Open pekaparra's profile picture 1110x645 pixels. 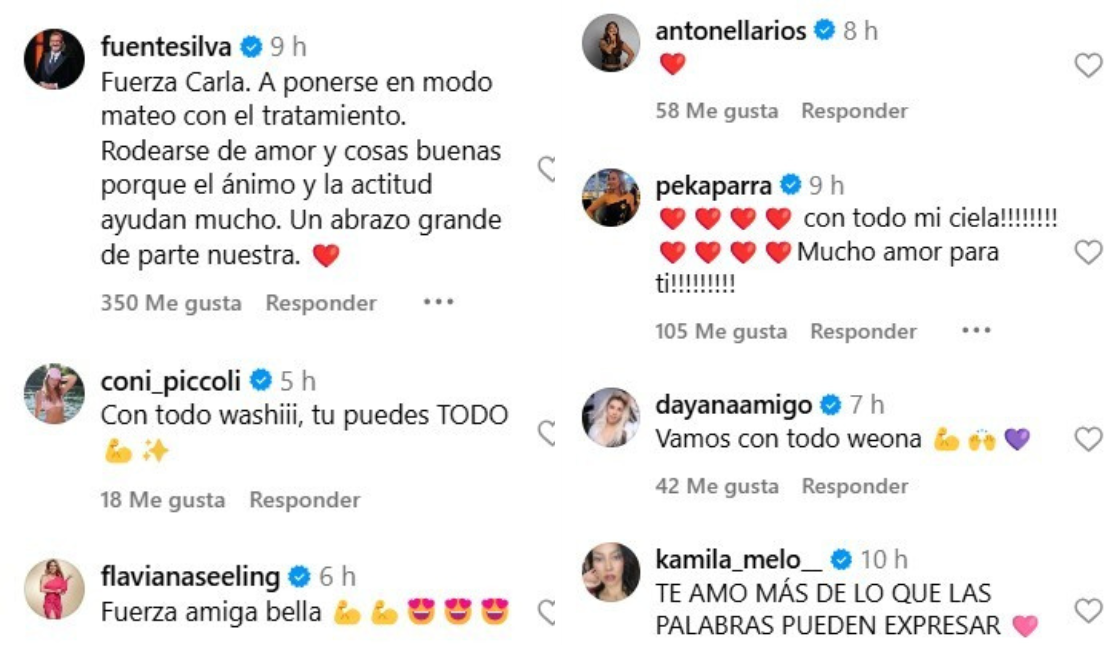tap(610, 198)
